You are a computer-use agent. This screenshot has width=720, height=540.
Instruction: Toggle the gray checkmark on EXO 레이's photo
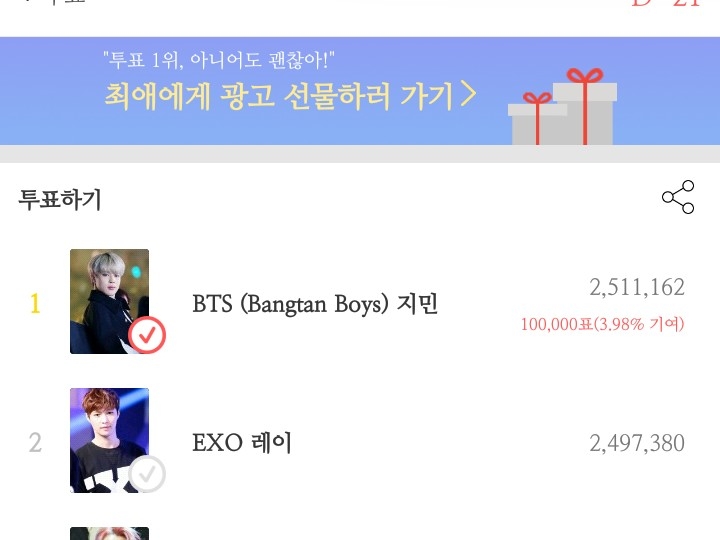coord(147,474)
